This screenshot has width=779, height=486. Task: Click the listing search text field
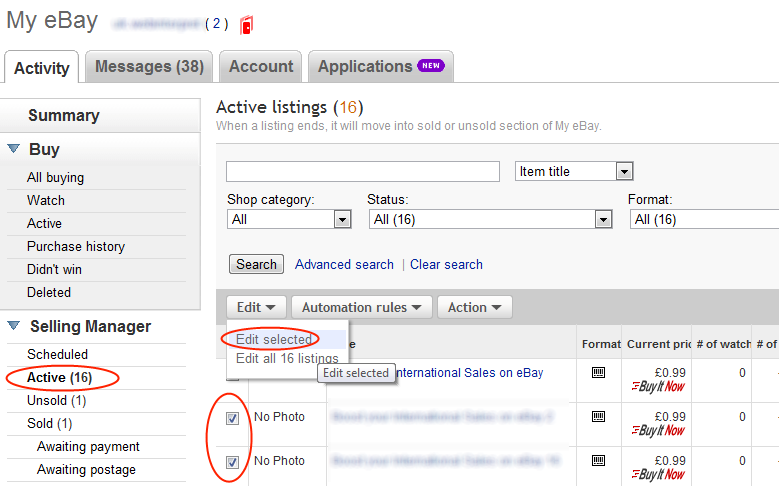tap(362, 172)
